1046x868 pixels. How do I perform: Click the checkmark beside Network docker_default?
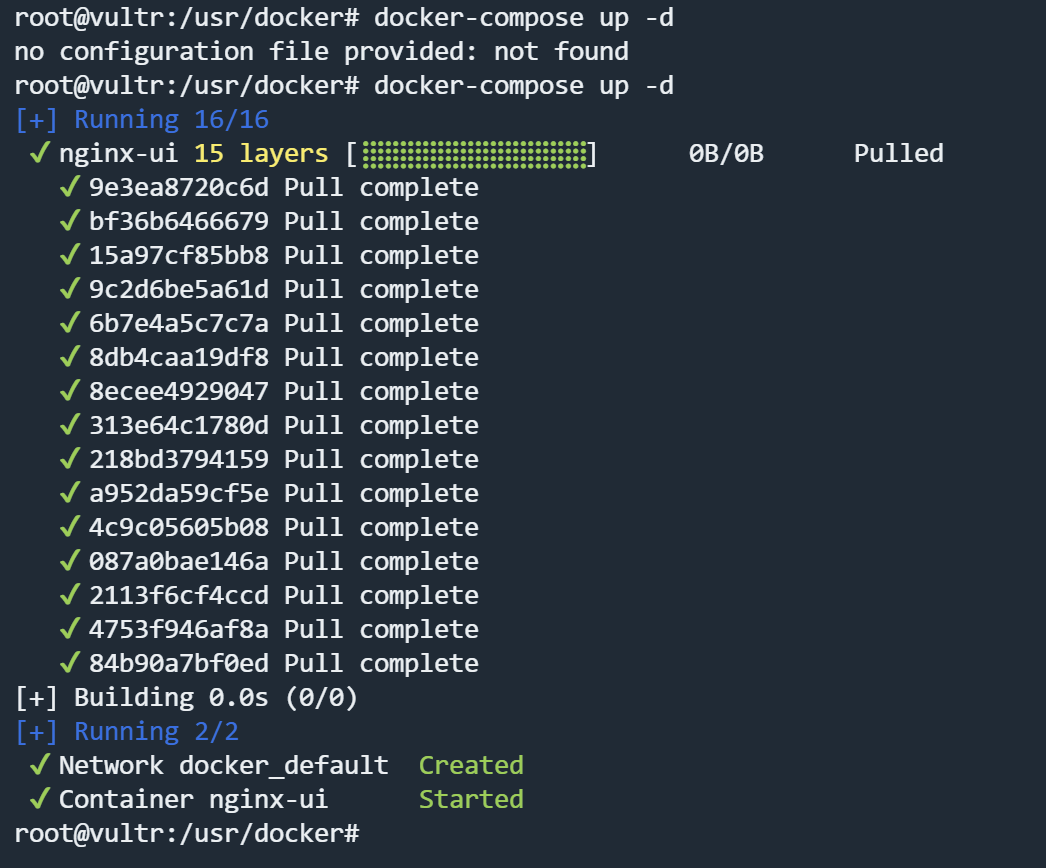point(40,766)
